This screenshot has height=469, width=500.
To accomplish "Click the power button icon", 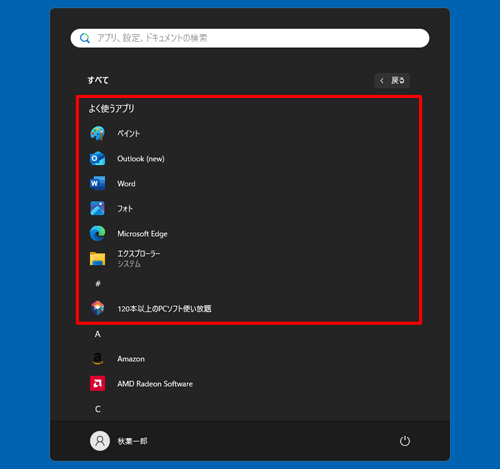I will point(405,441).
